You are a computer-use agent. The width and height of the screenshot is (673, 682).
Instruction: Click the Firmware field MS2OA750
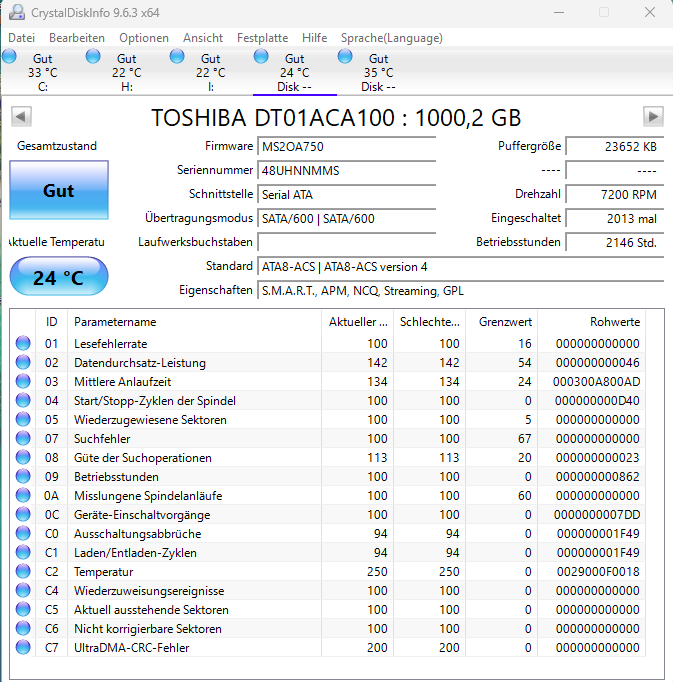tap(347, 147)
